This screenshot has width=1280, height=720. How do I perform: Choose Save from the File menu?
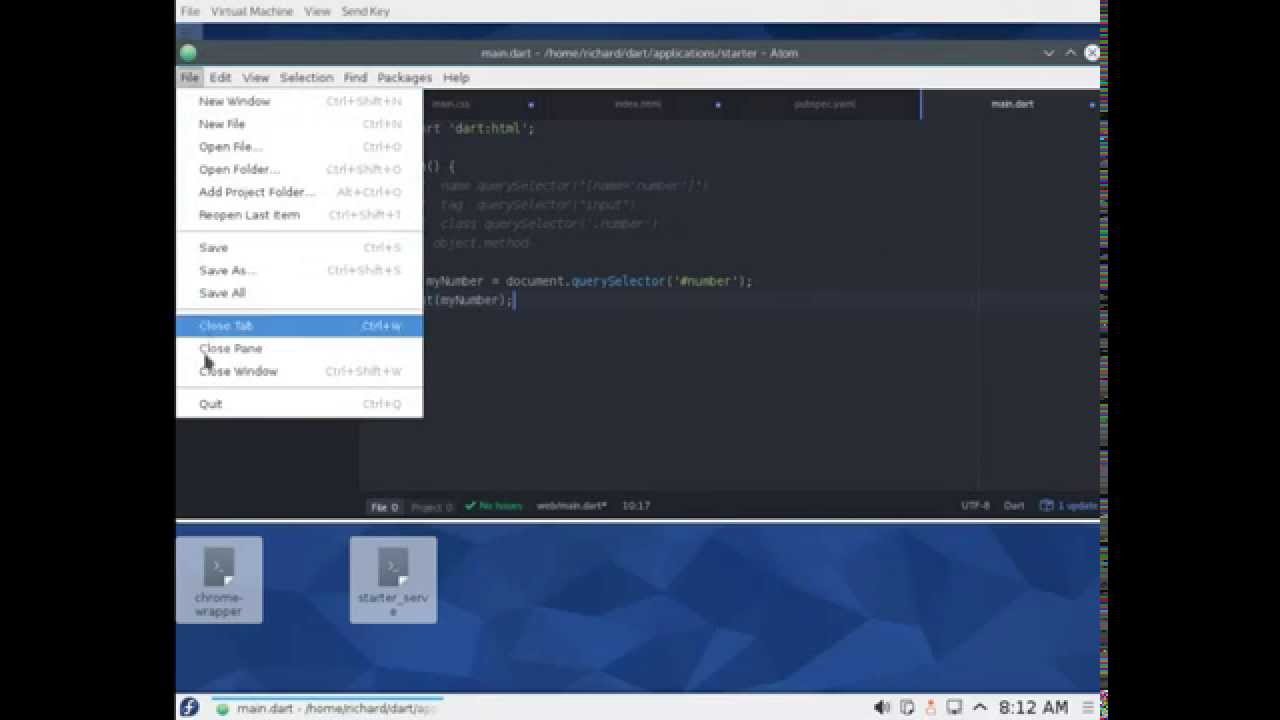pos(299,247)
